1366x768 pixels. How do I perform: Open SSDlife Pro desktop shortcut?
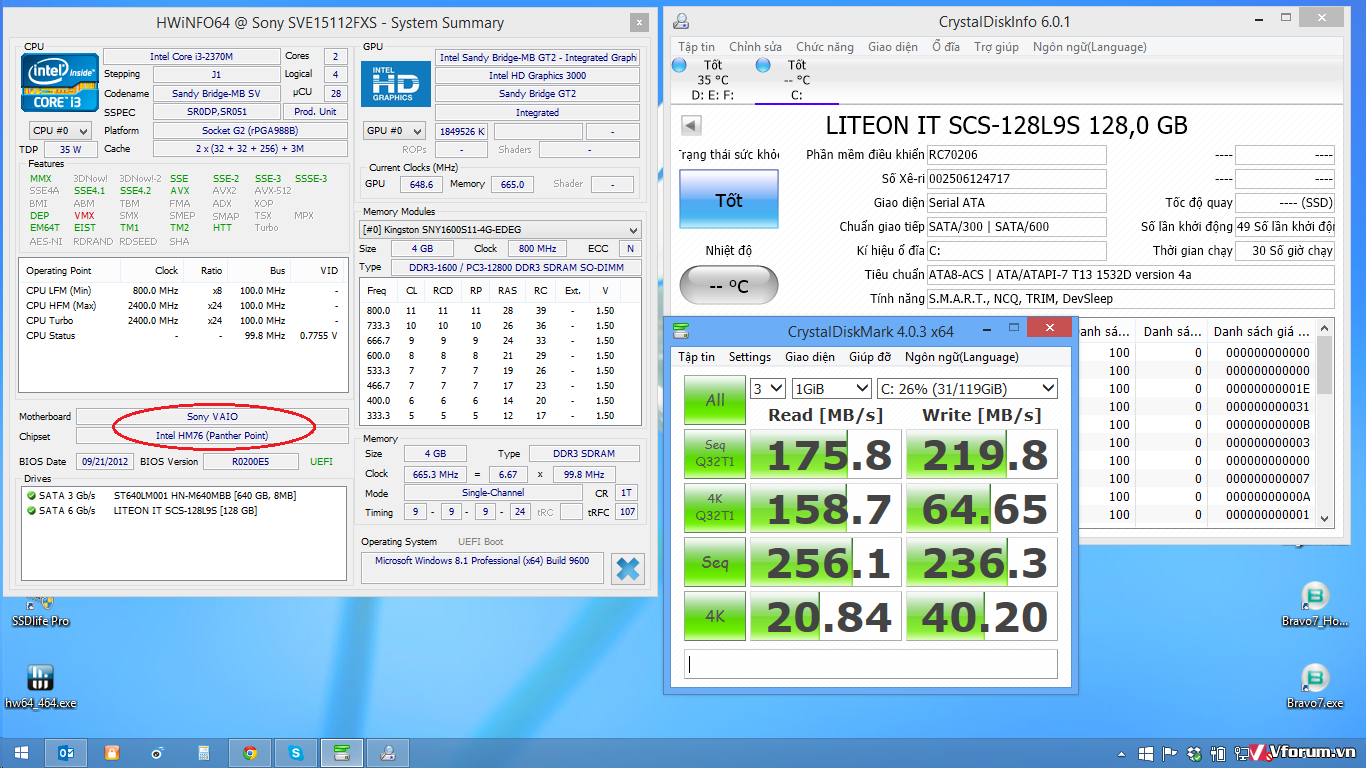[x=40, y=610]
